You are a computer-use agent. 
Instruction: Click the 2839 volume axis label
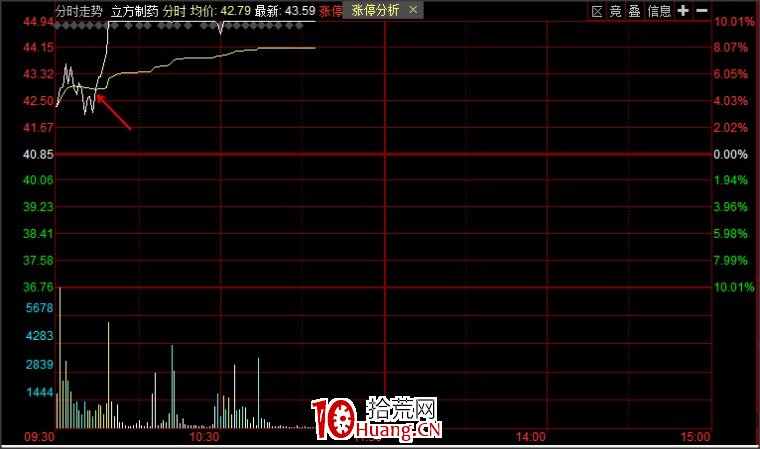click(x=39, y=365)
